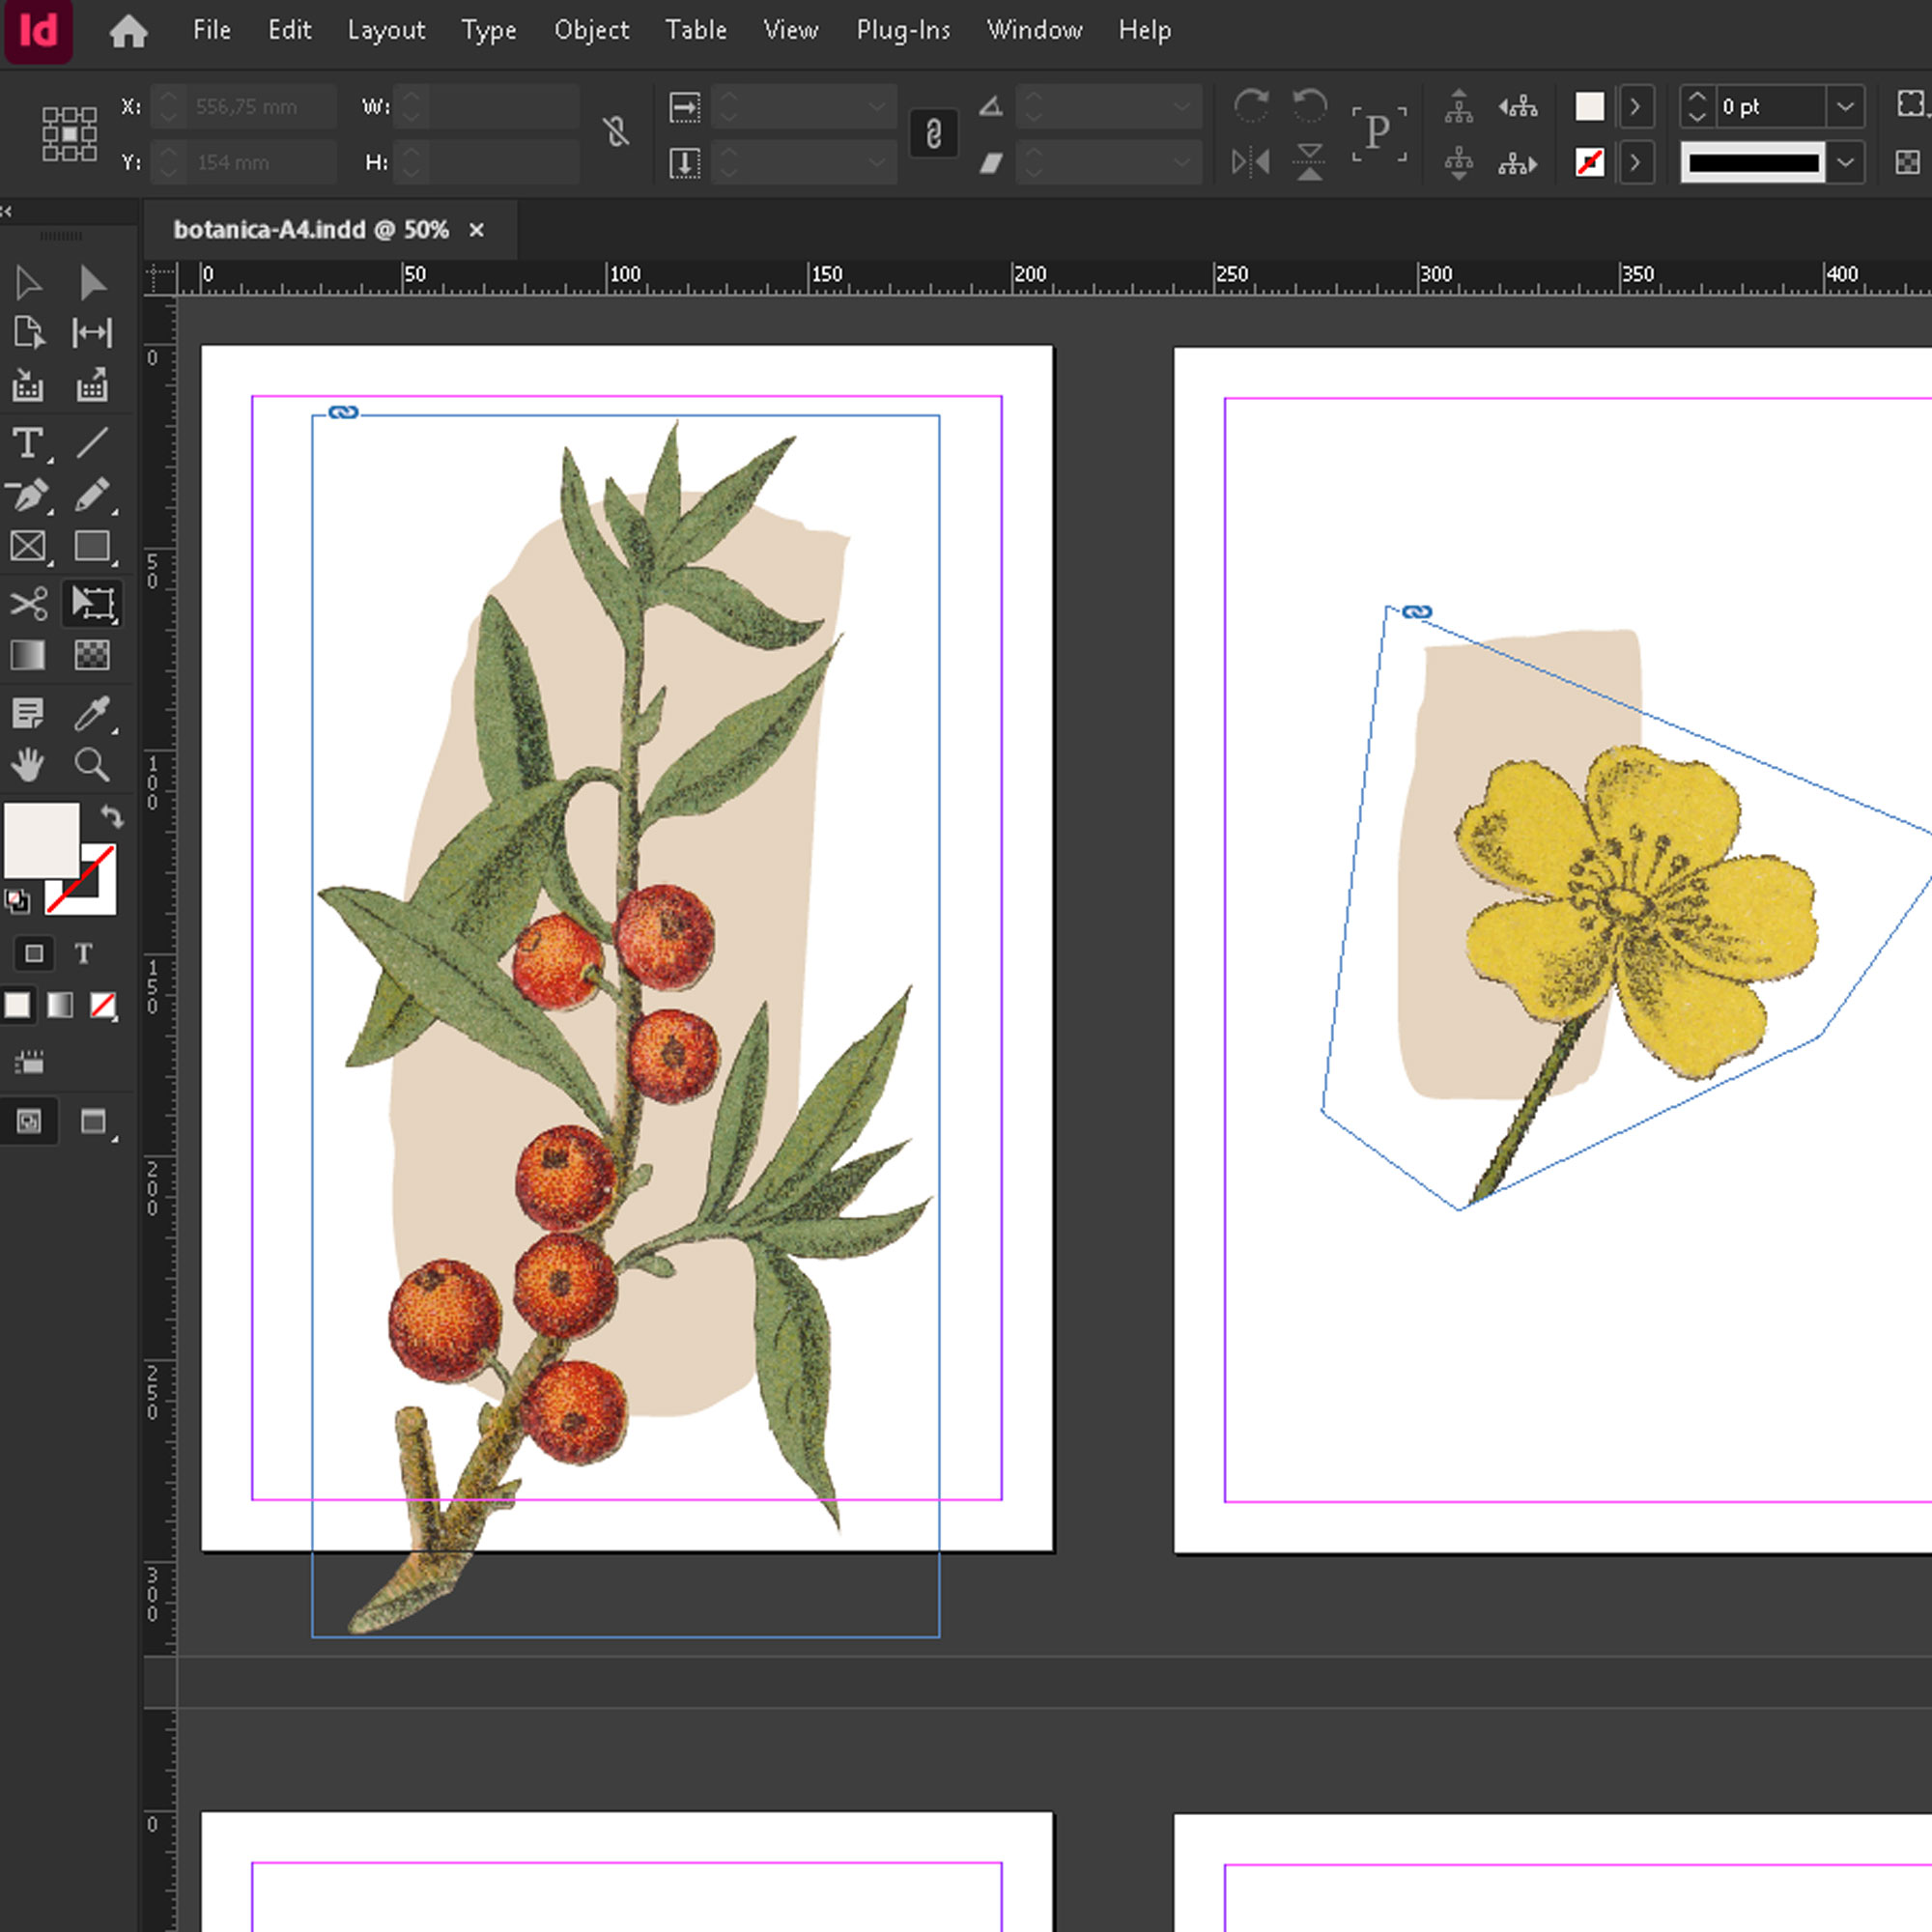Click the fill color swatch in toolbox
The image size is (1932, 1932).
click(x=42, y=840)
